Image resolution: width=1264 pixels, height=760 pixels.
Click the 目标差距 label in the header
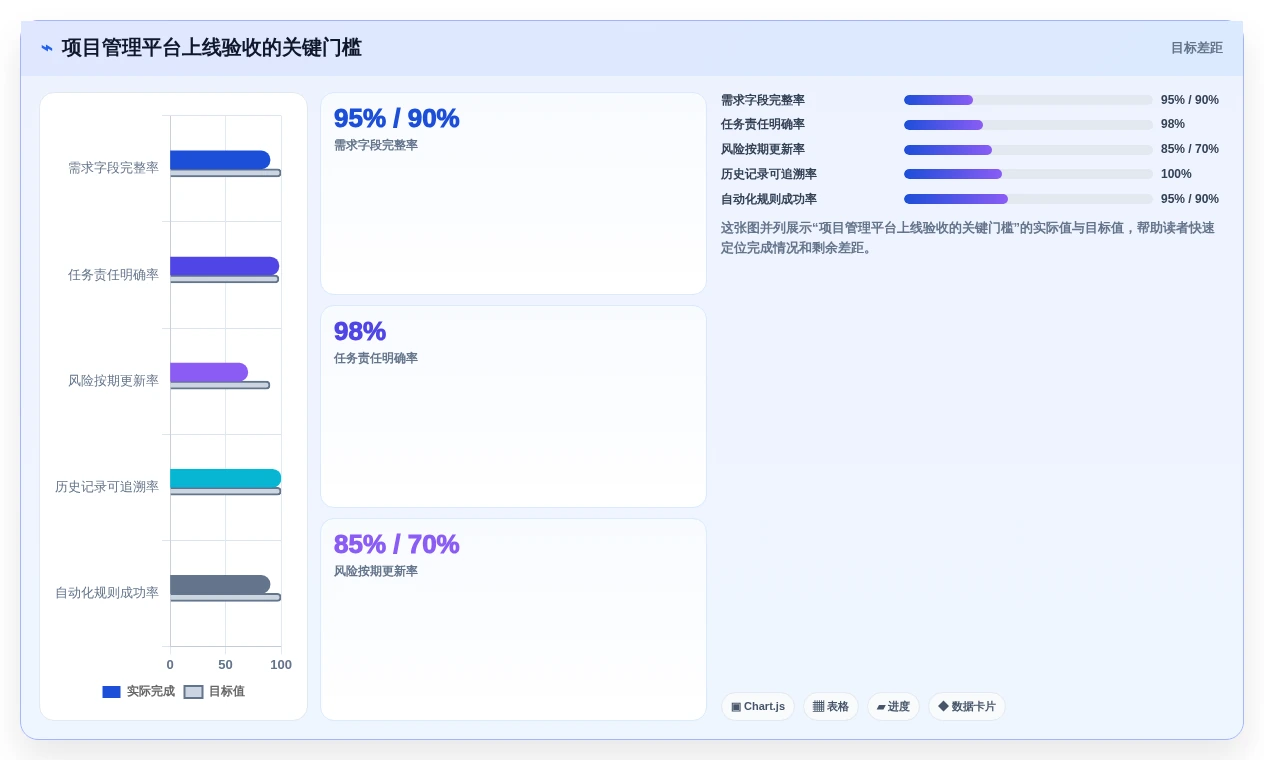[x=1196, y=48]
